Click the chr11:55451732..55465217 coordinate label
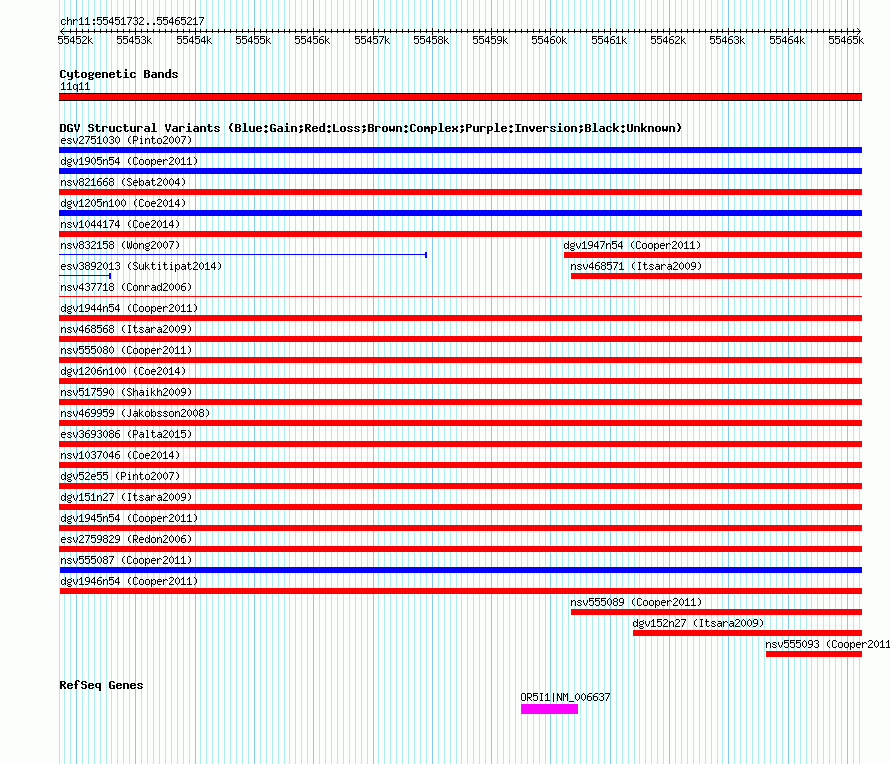Screen dimensions: 890x764 pos(132,21)
